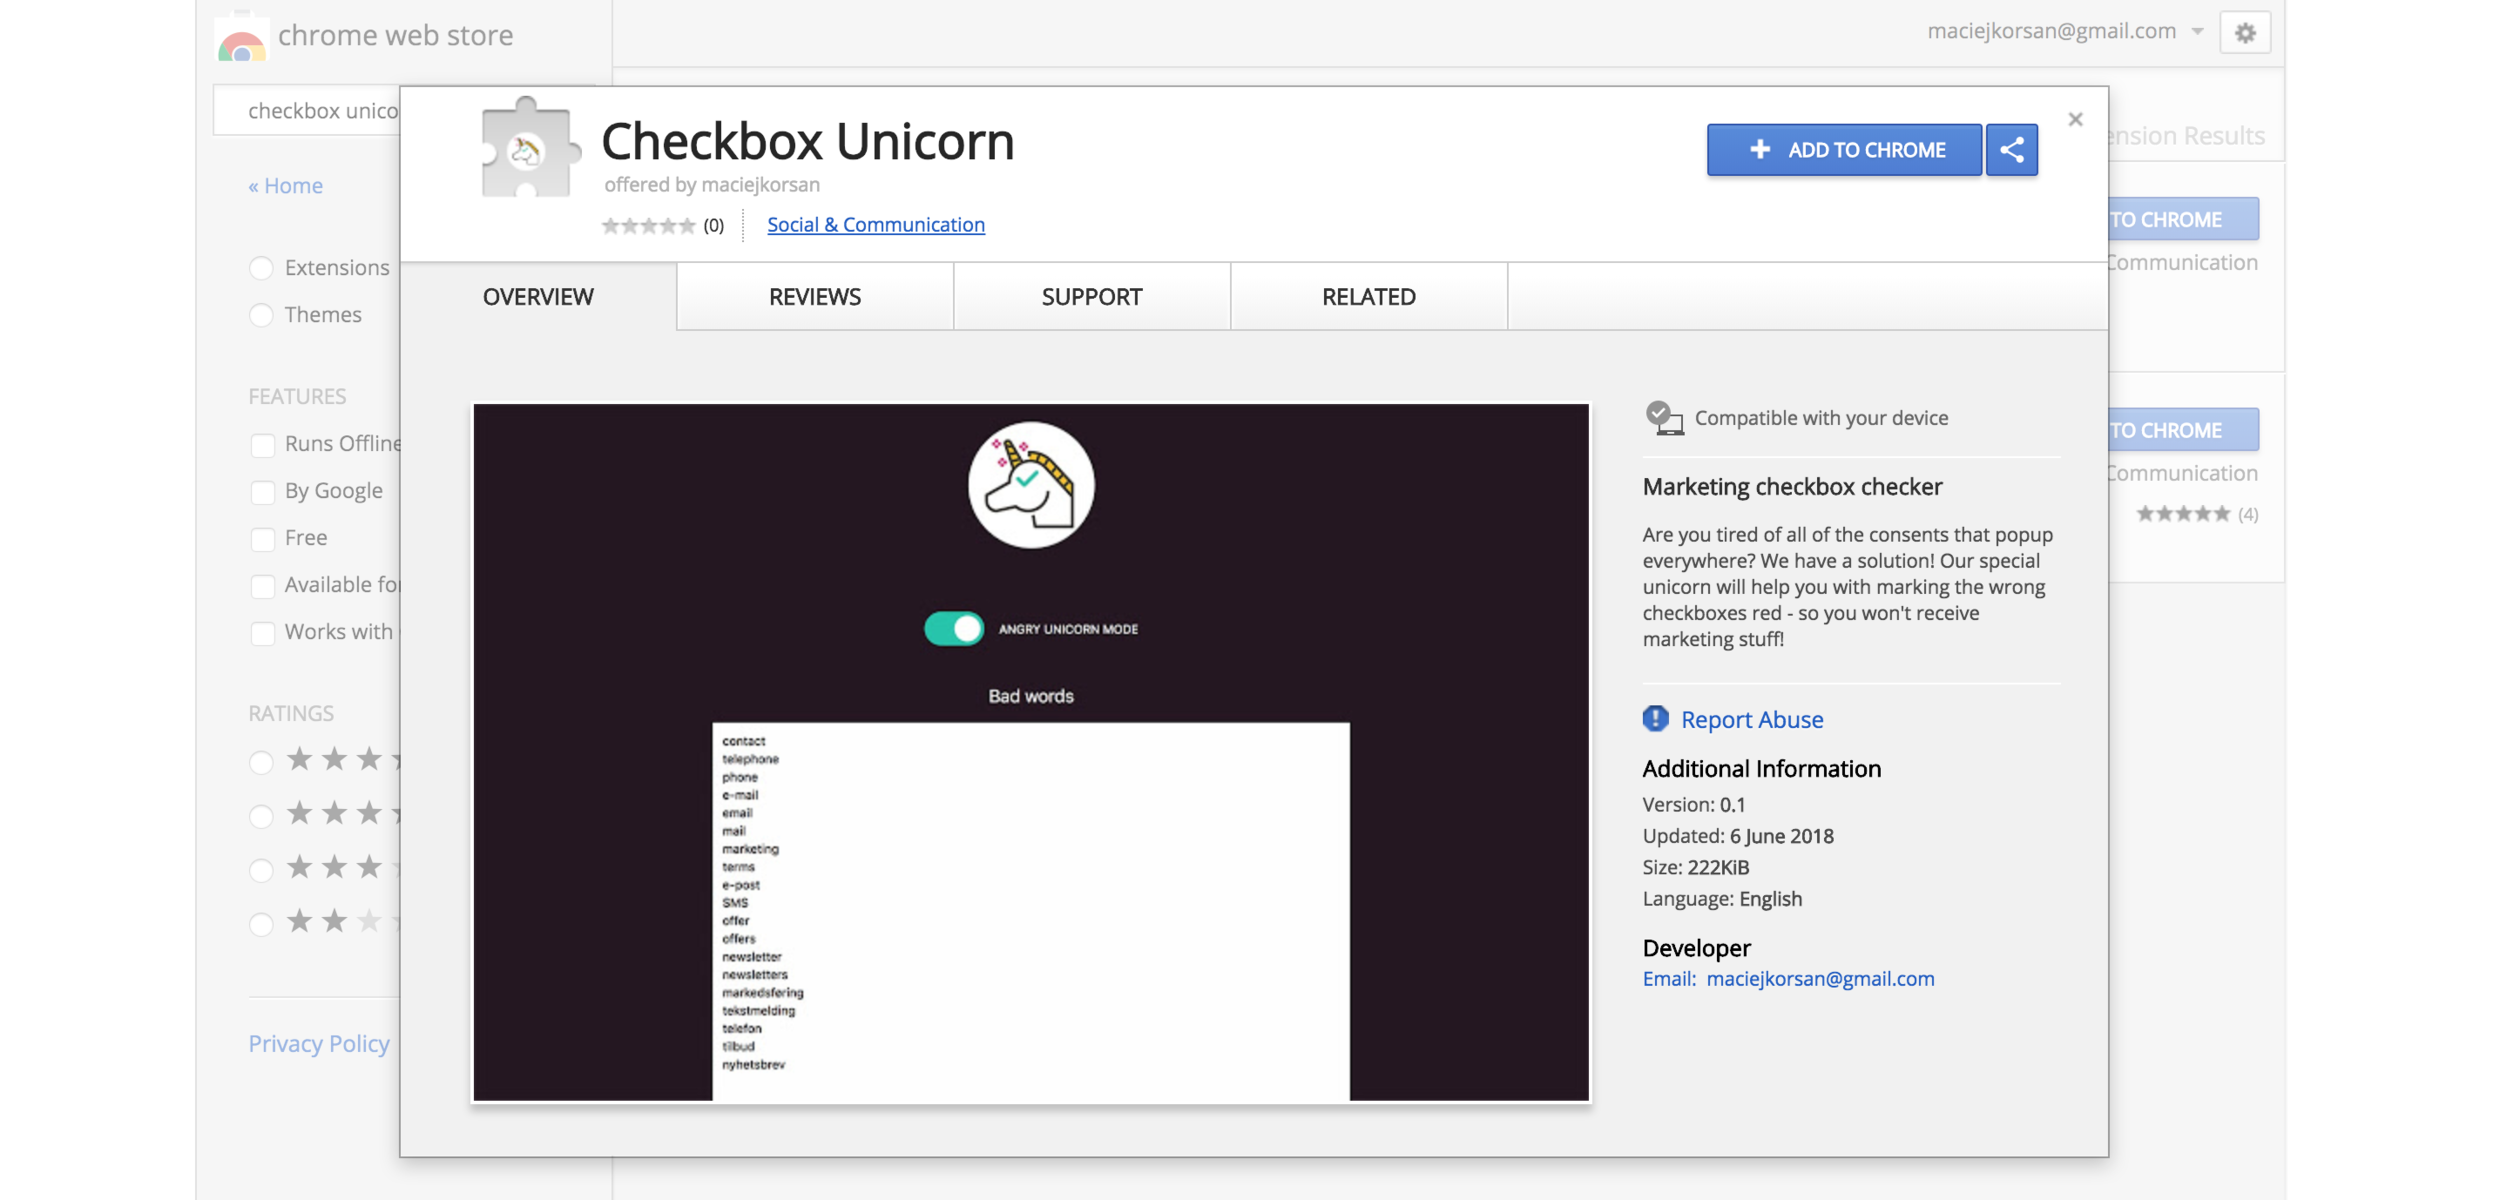Close the extension details dialog
Viewport: 2500px width, 1200px height.
click(2075, 119)
